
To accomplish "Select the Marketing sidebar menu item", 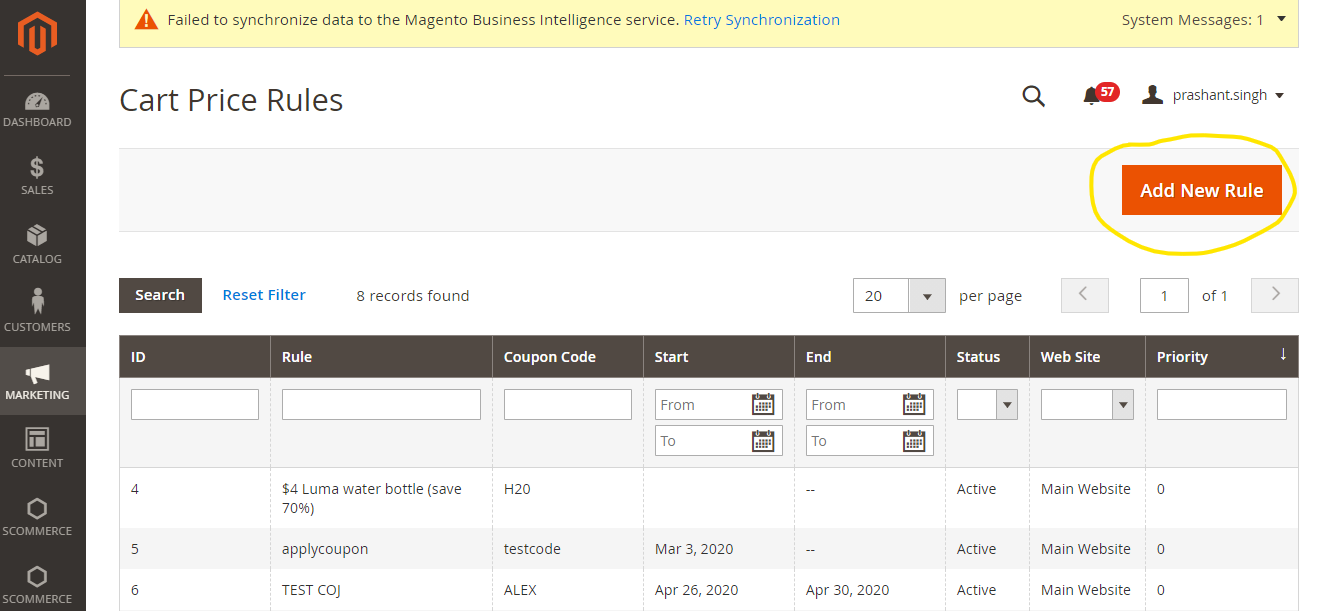I will (x=37, y=381).
